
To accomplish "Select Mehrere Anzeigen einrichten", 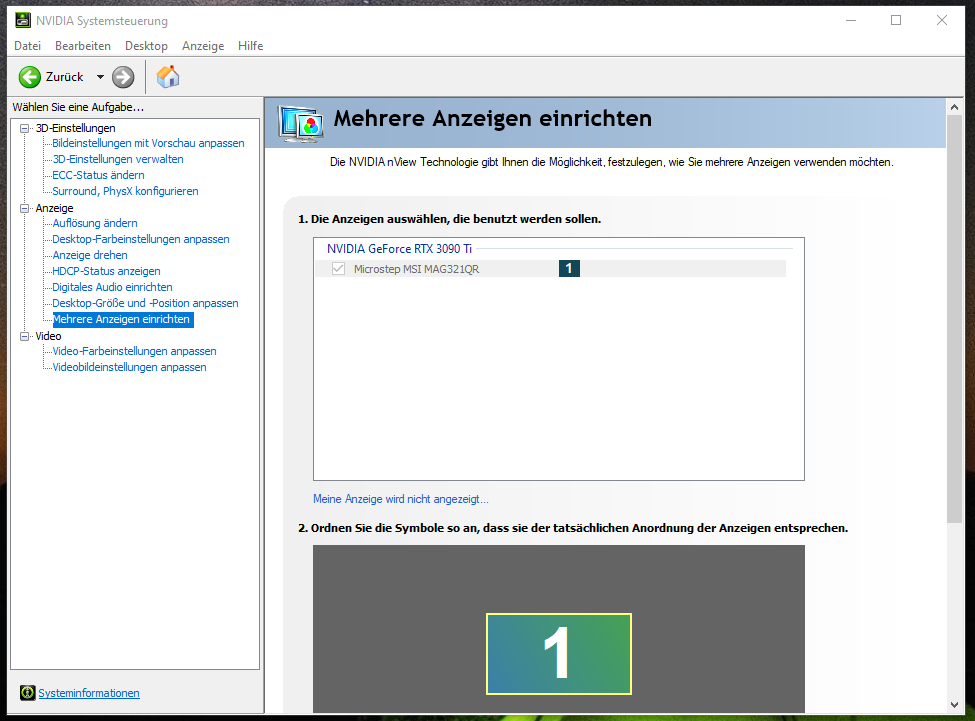I will point(123,319).
